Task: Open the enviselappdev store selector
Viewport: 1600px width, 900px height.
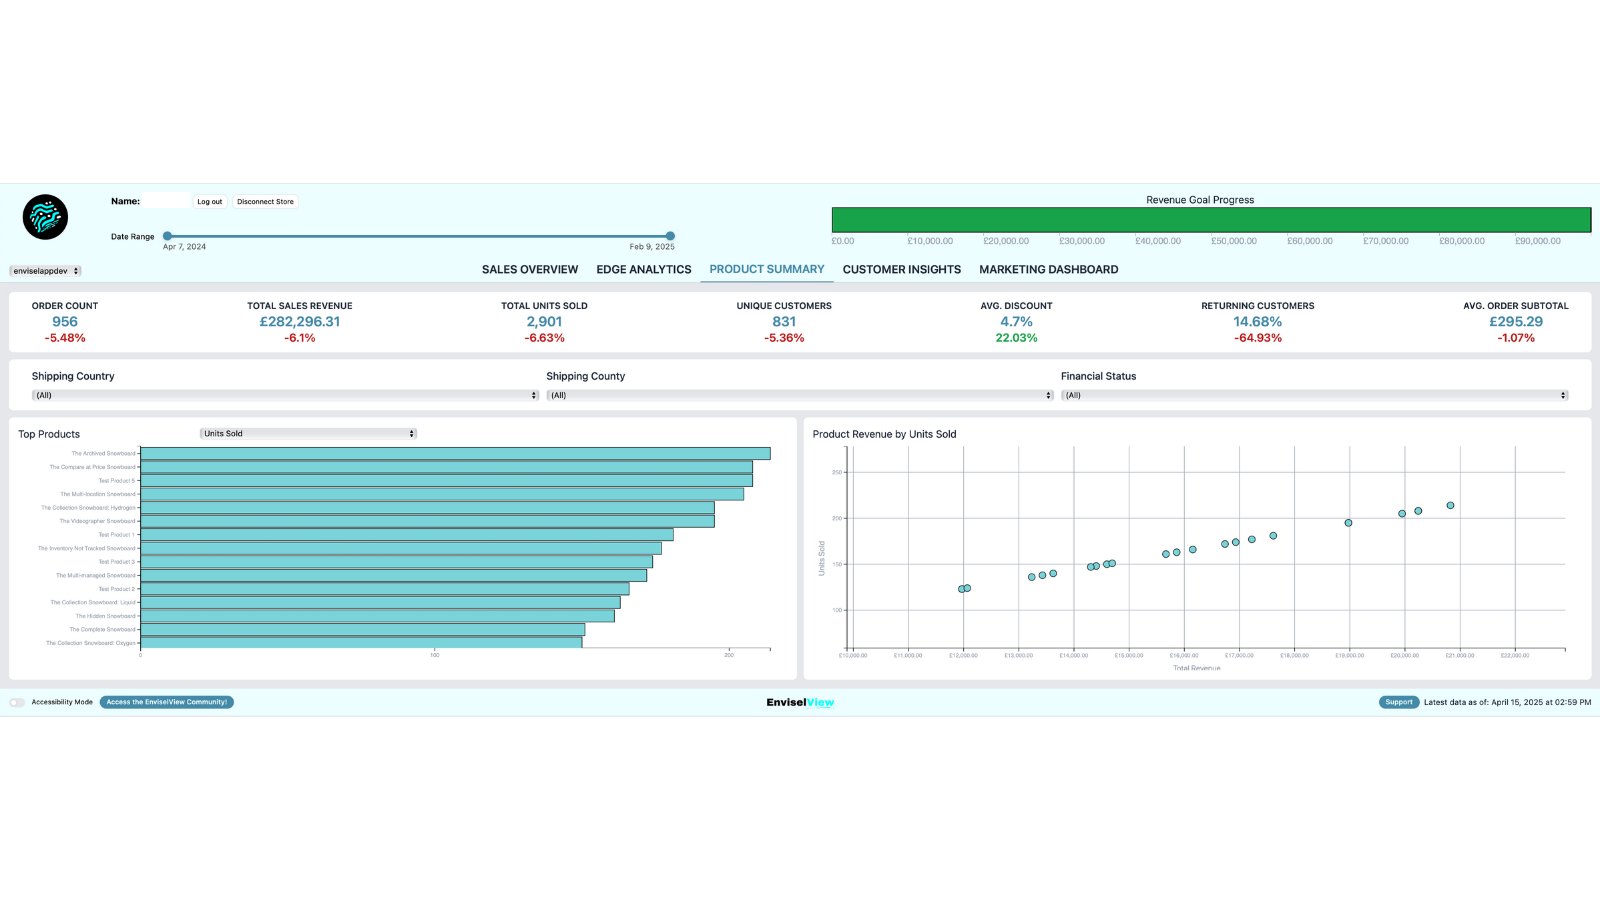Action: click(45, 271)
